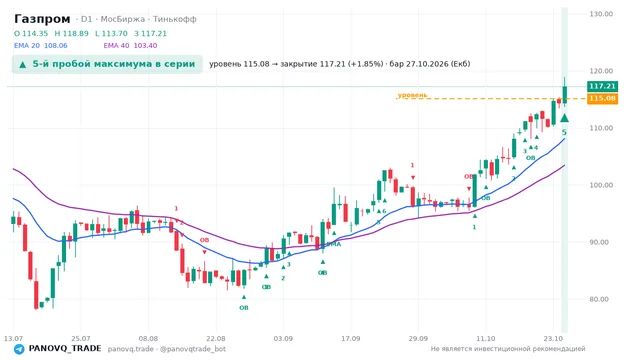Click the blue "EMA 20 108.06" legend entry
This screenshot has width=640, height=360.
(x=41, y=45)
